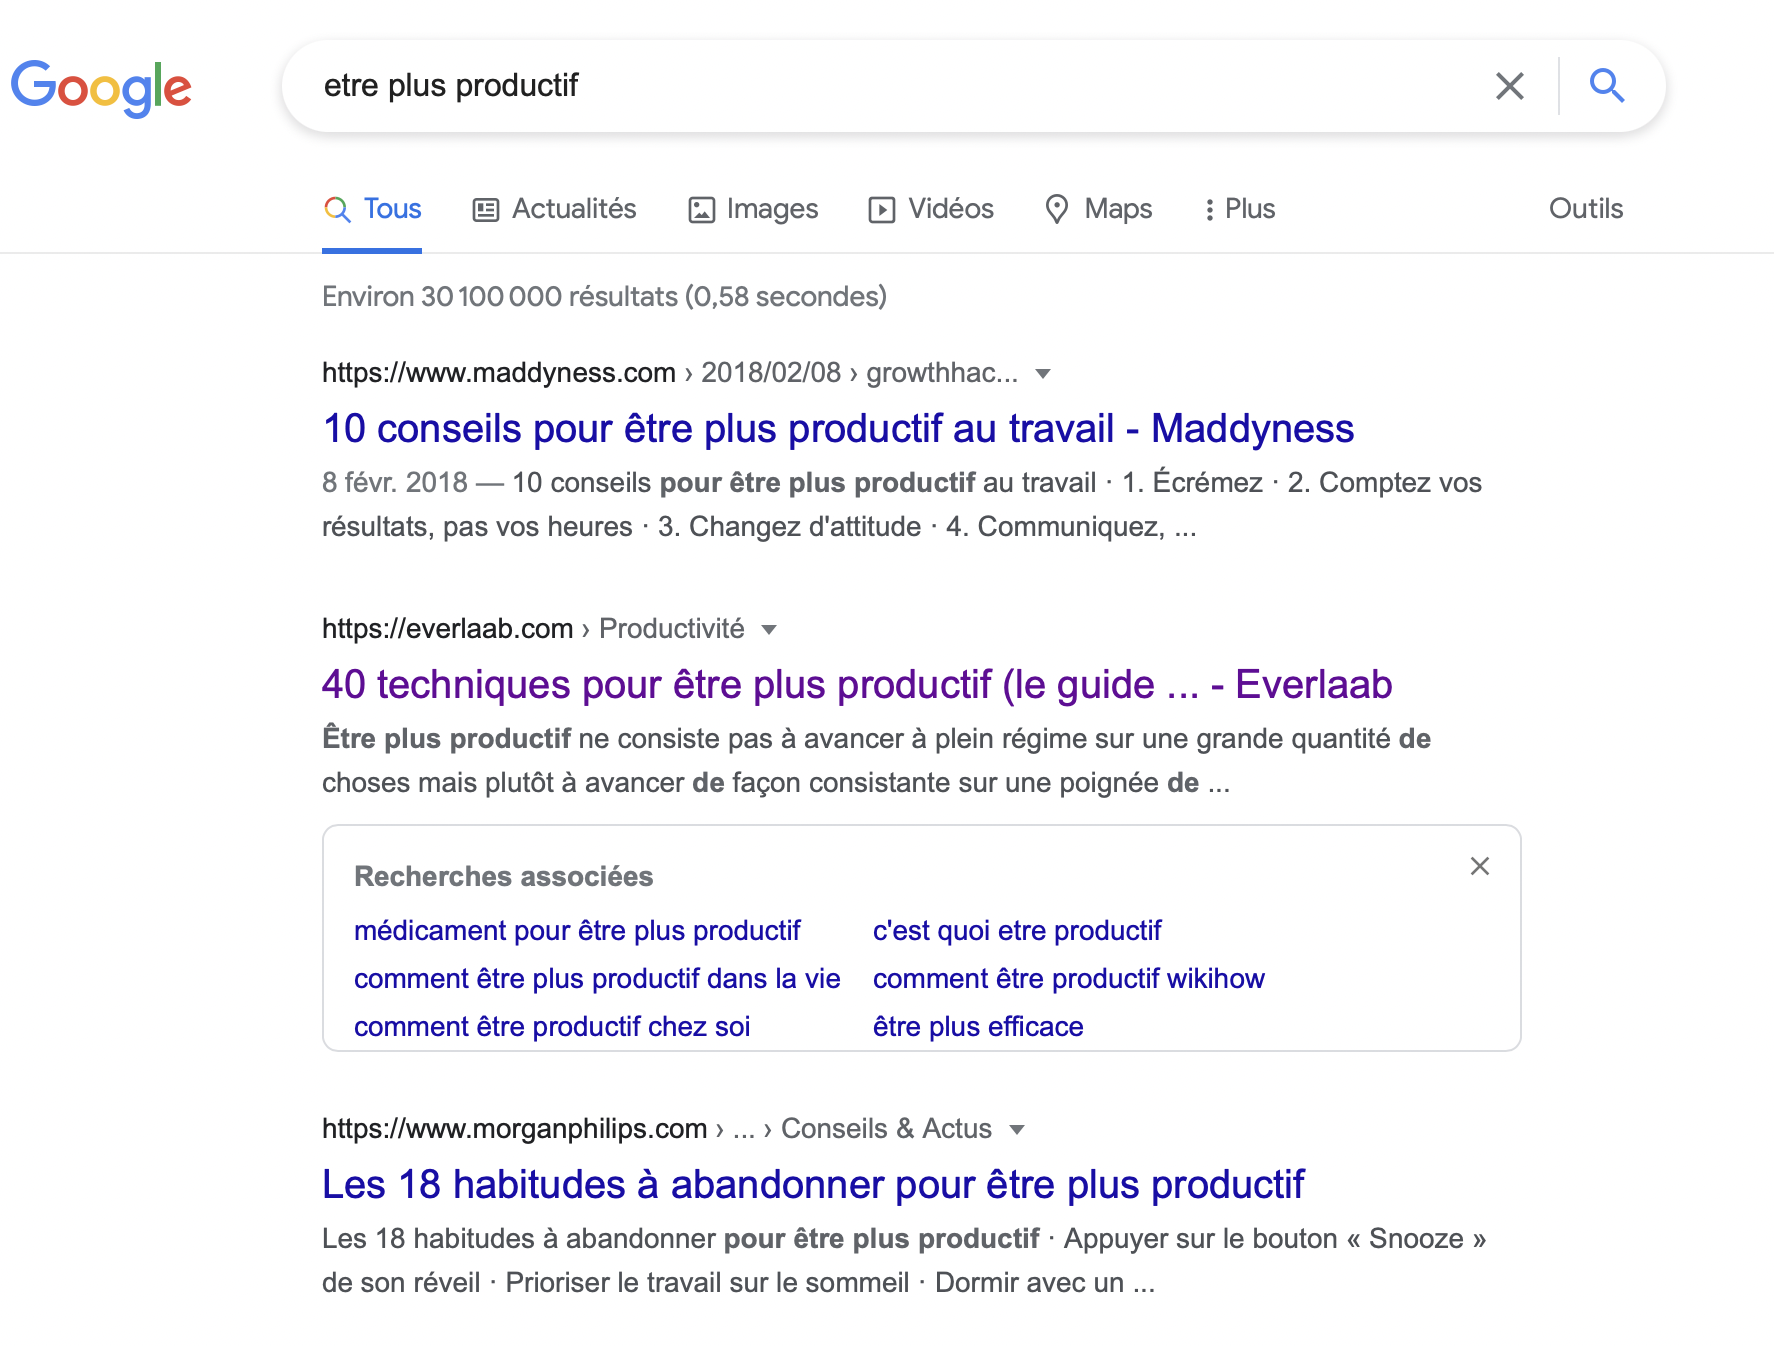Click the blue magnifying glass search button

tap(1607, 86)
